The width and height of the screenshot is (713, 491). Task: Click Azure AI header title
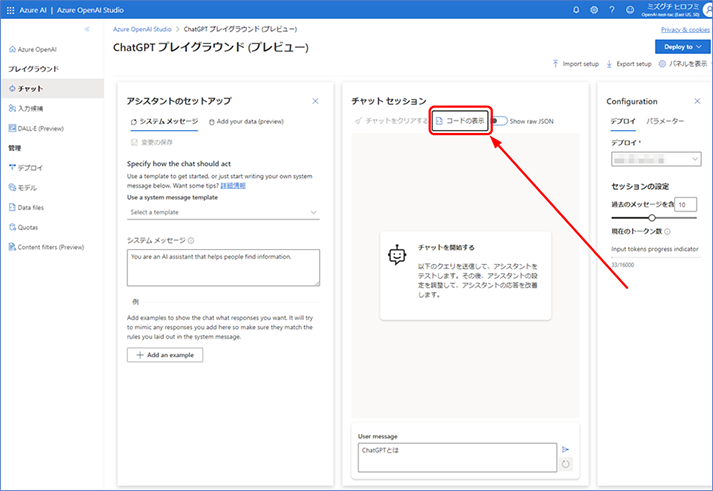(x=33, y=10)
